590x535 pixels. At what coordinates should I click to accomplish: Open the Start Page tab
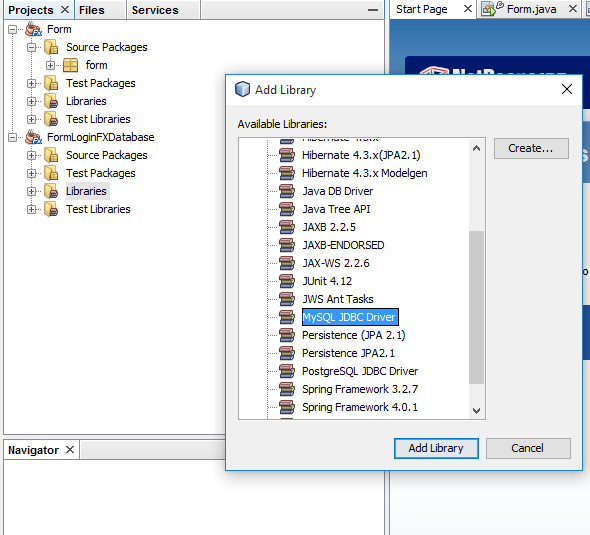click(x=421, y=9)
